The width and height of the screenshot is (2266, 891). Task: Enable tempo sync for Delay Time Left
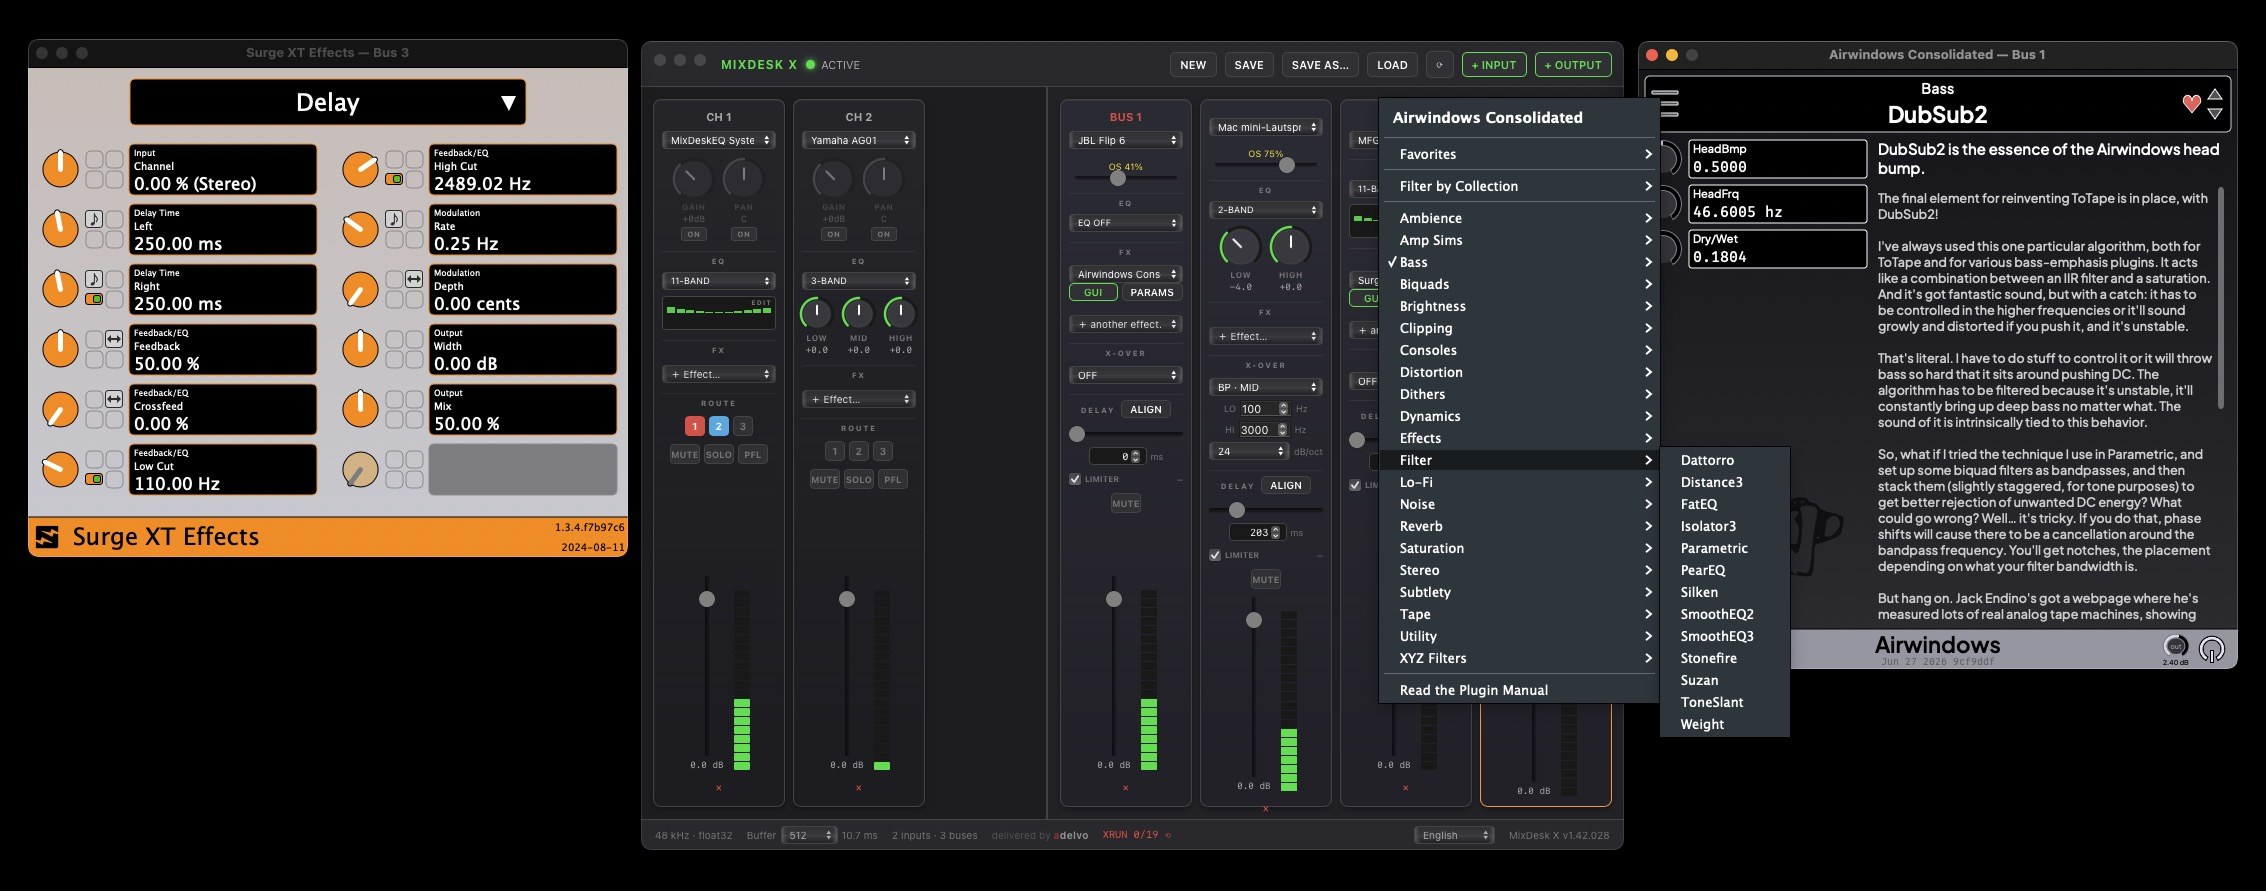[x=94, y=219]
